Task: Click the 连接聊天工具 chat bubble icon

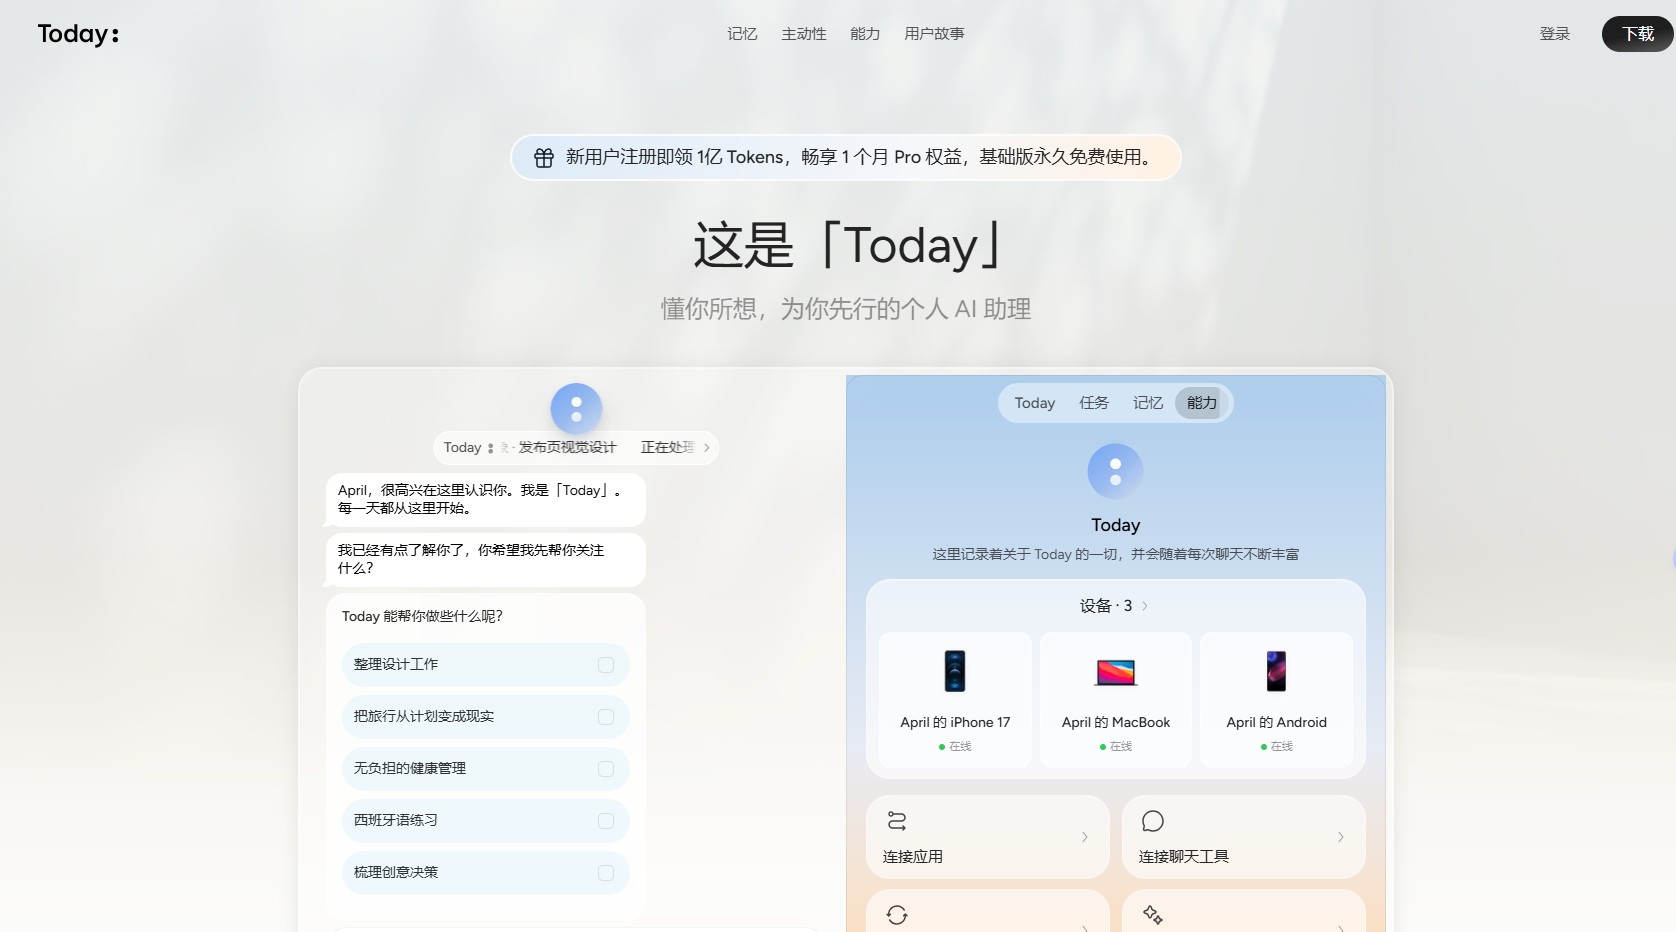Action: pos(1153,821)
